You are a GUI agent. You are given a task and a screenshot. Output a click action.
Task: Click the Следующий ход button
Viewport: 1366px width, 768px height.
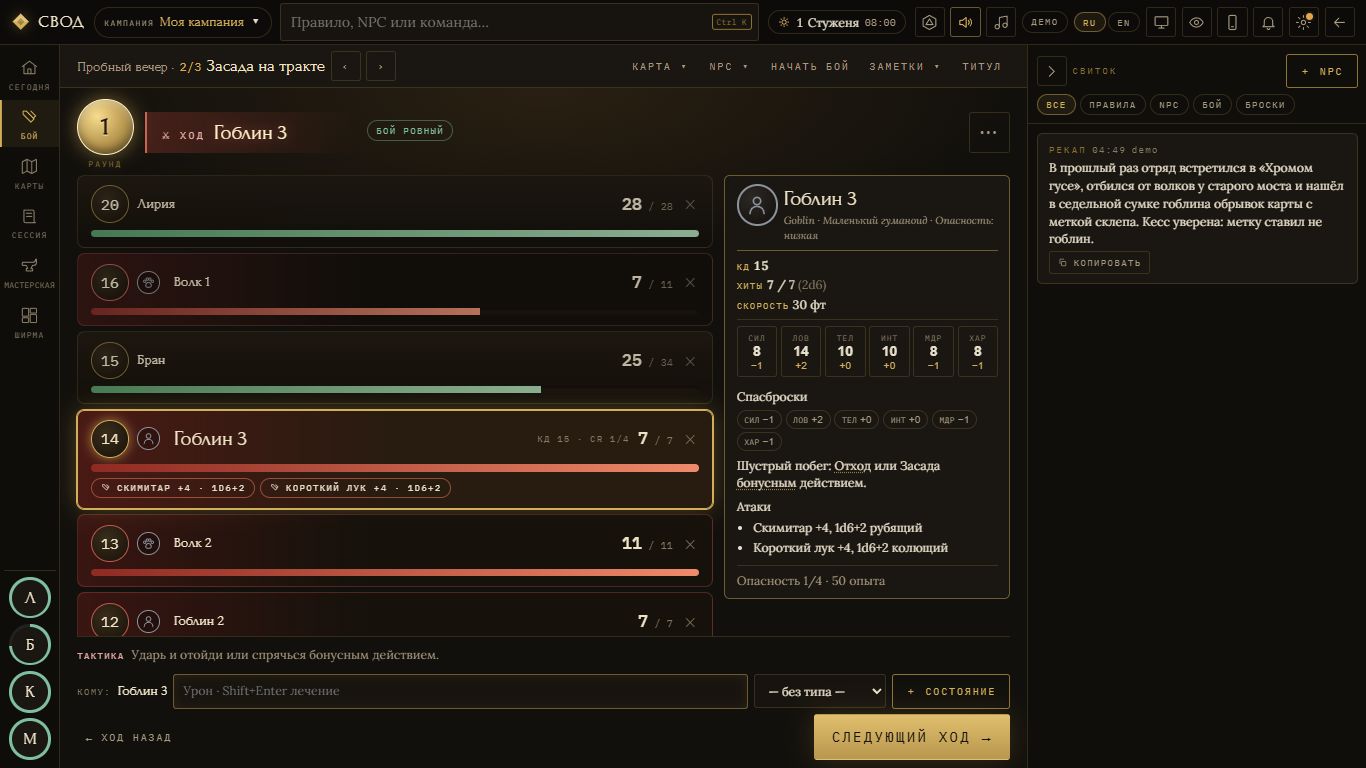tap(912, 737)
